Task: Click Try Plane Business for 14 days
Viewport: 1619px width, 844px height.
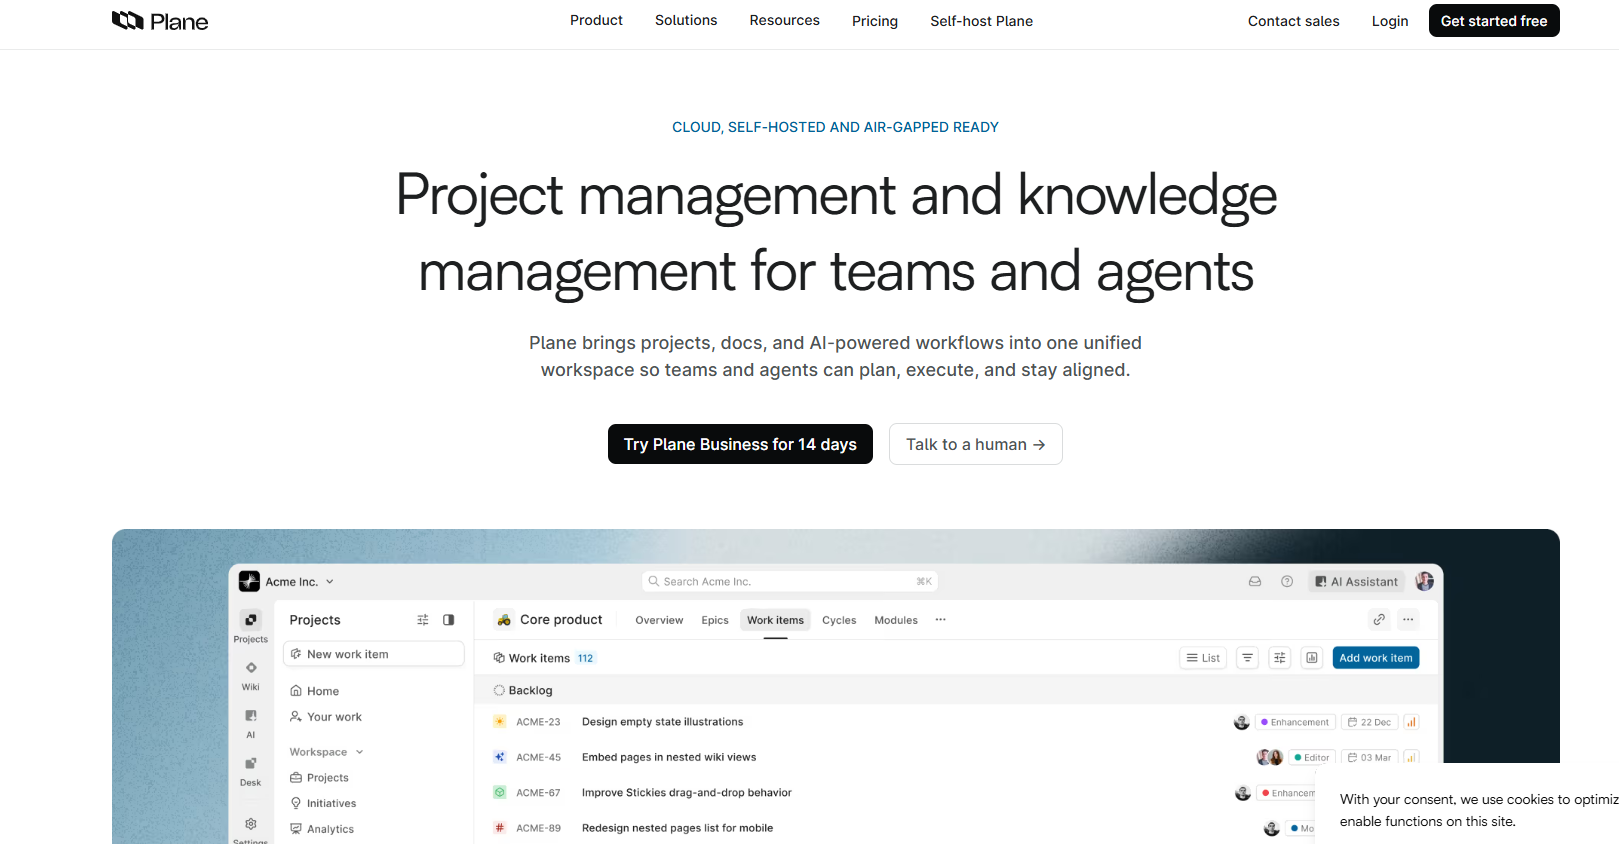Action: click(740, 444)
